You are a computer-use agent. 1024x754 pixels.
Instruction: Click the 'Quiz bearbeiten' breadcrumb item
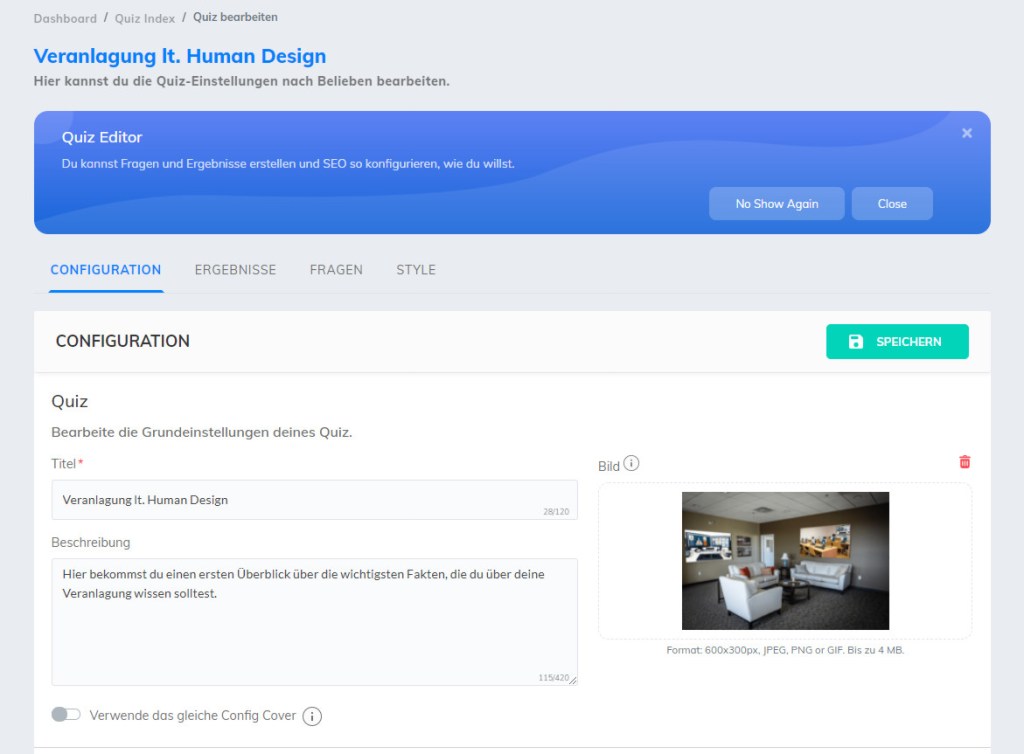tap(235, 17)
